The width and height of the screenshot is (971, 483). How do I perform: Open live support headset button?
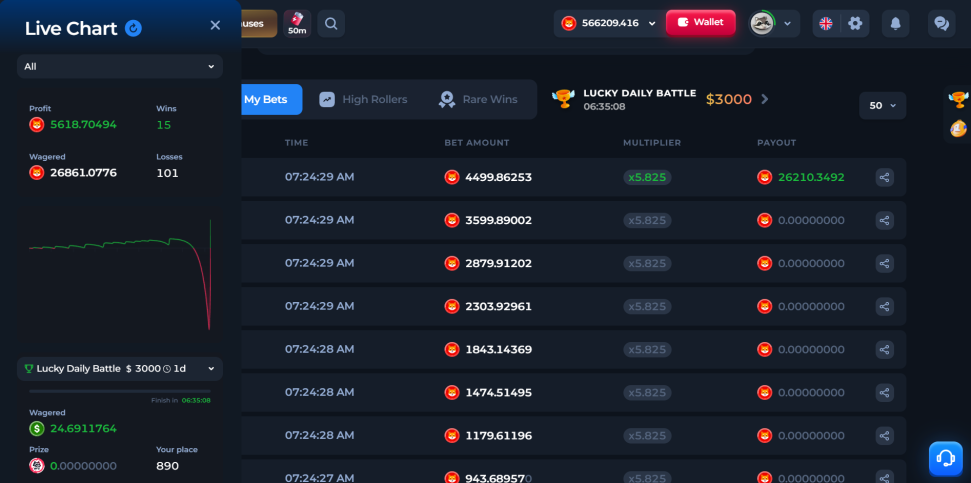pos(946,458)
